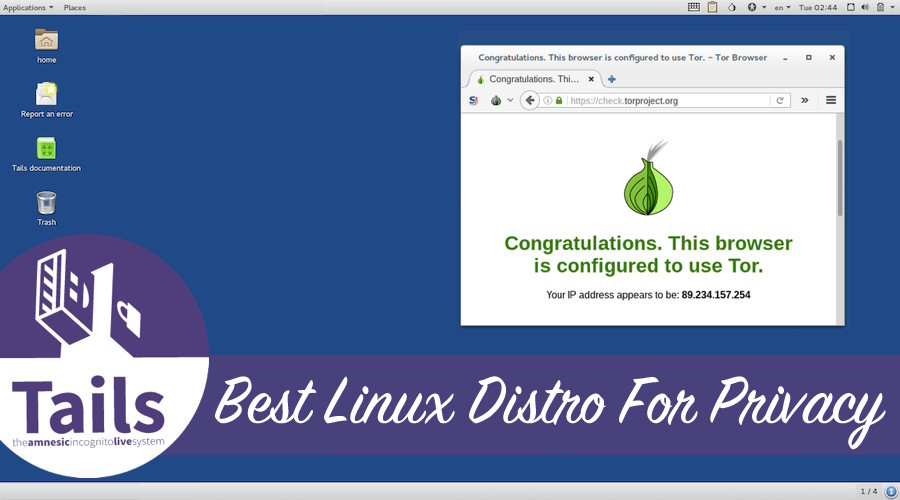
Task: Click the clipboard applet icon in top bar
Action: [712, 7]
